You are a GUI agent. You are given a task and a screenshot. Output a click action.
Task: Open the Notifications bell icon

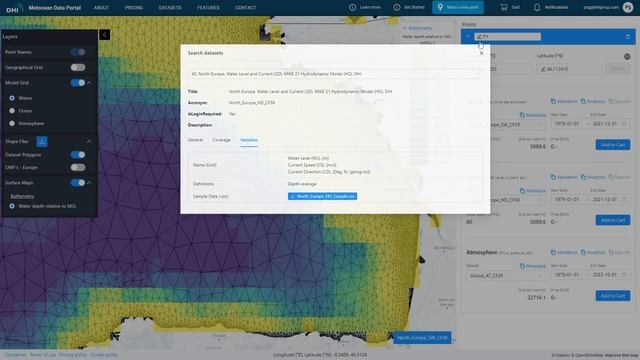[x=537, y=7]
